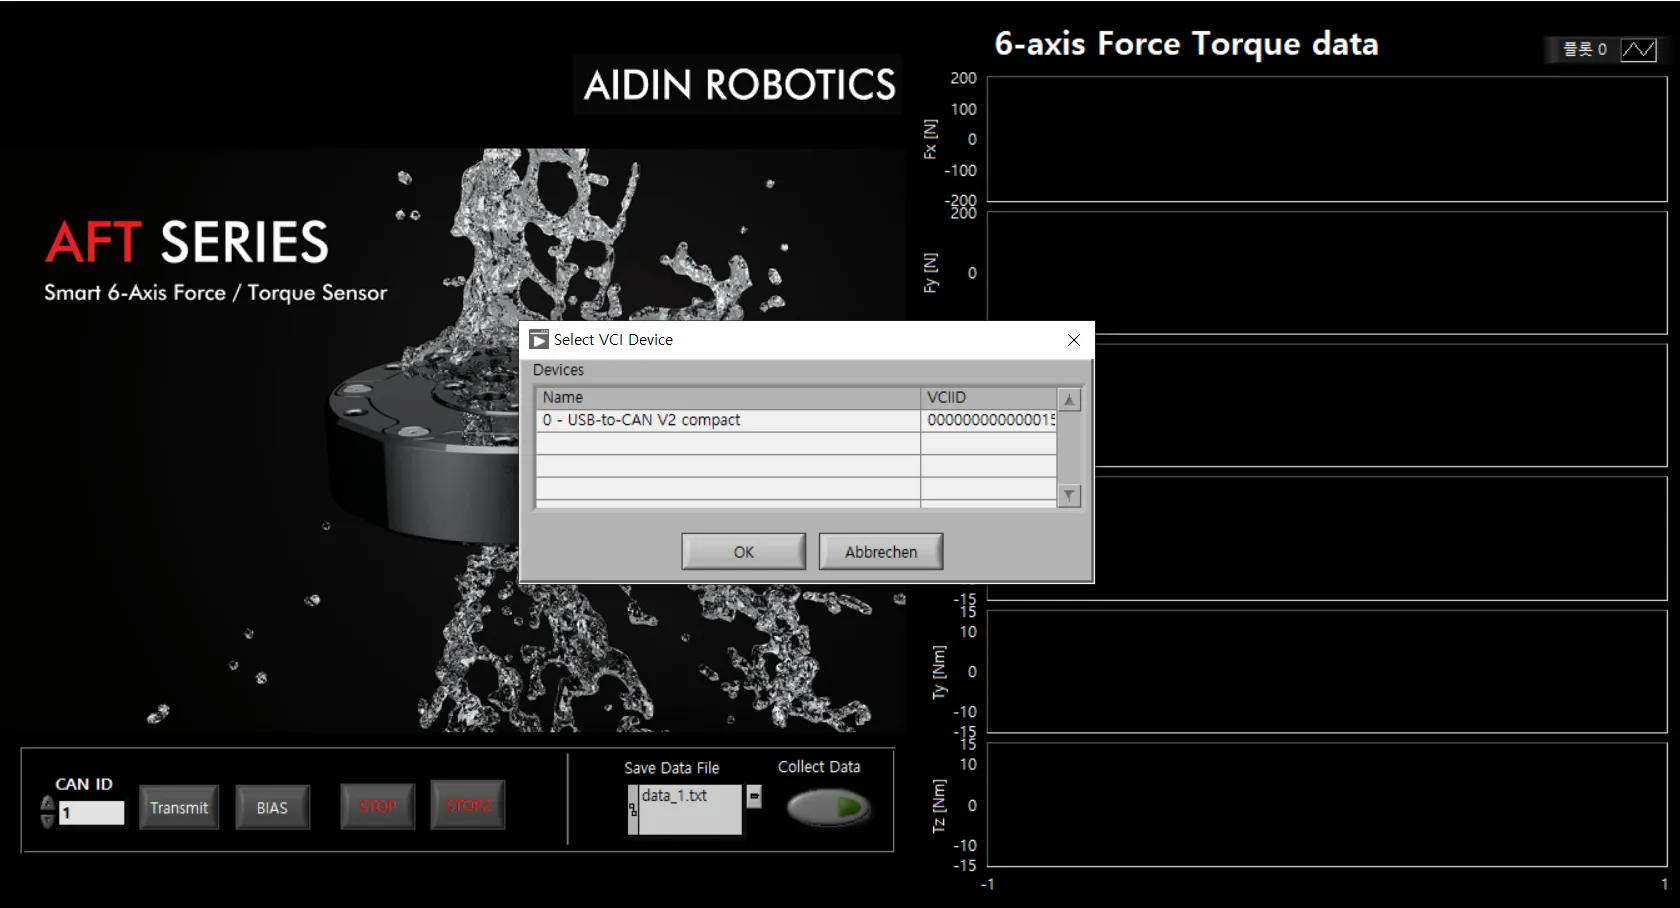Screen dimensions: 1680x908
Task: Click the Transmit button
Action: tap(179, 807)
